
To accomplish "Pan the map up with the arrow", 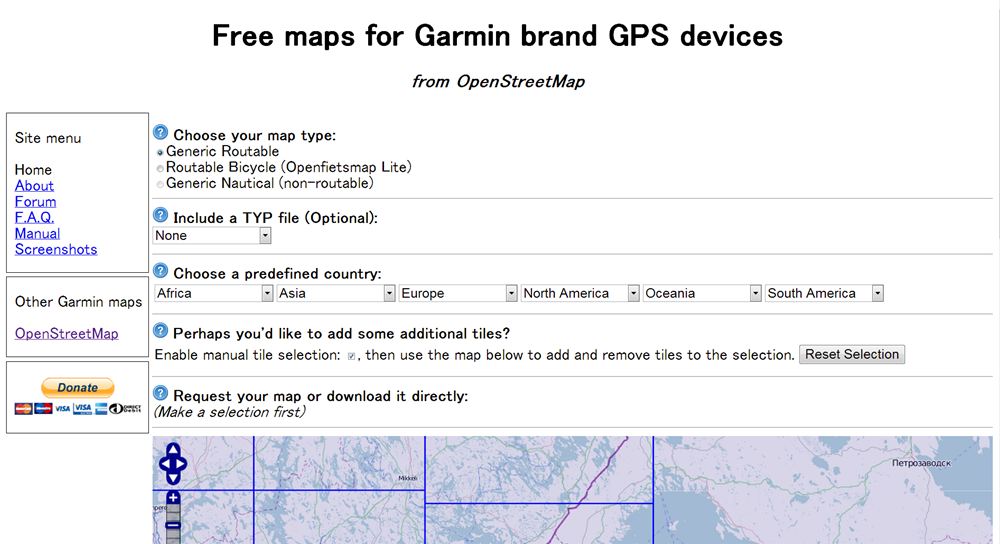I will click(173, 449).
